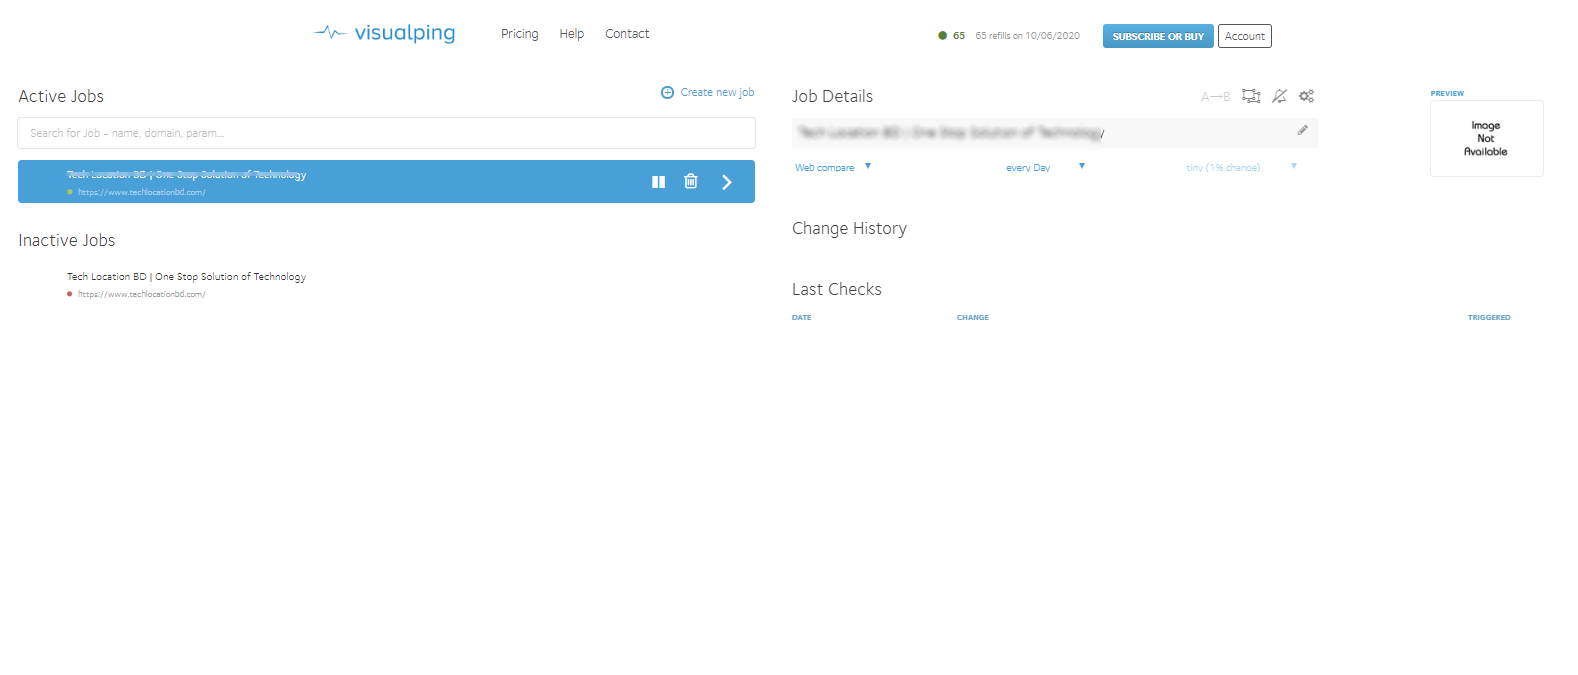Open the every Day frequency dropdown

[x=1045, y=167]
